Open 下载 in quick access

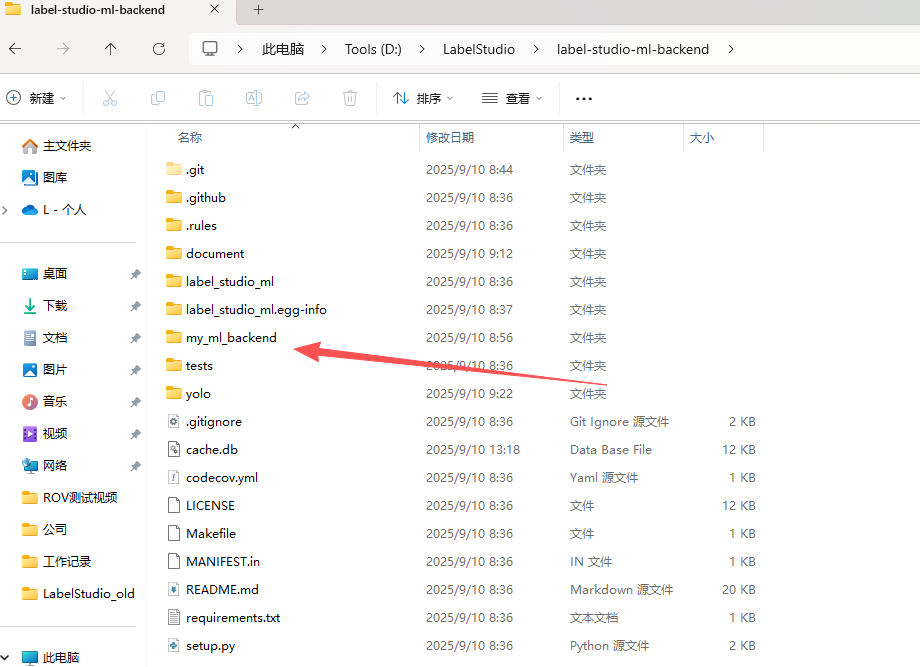click(45, 306)
